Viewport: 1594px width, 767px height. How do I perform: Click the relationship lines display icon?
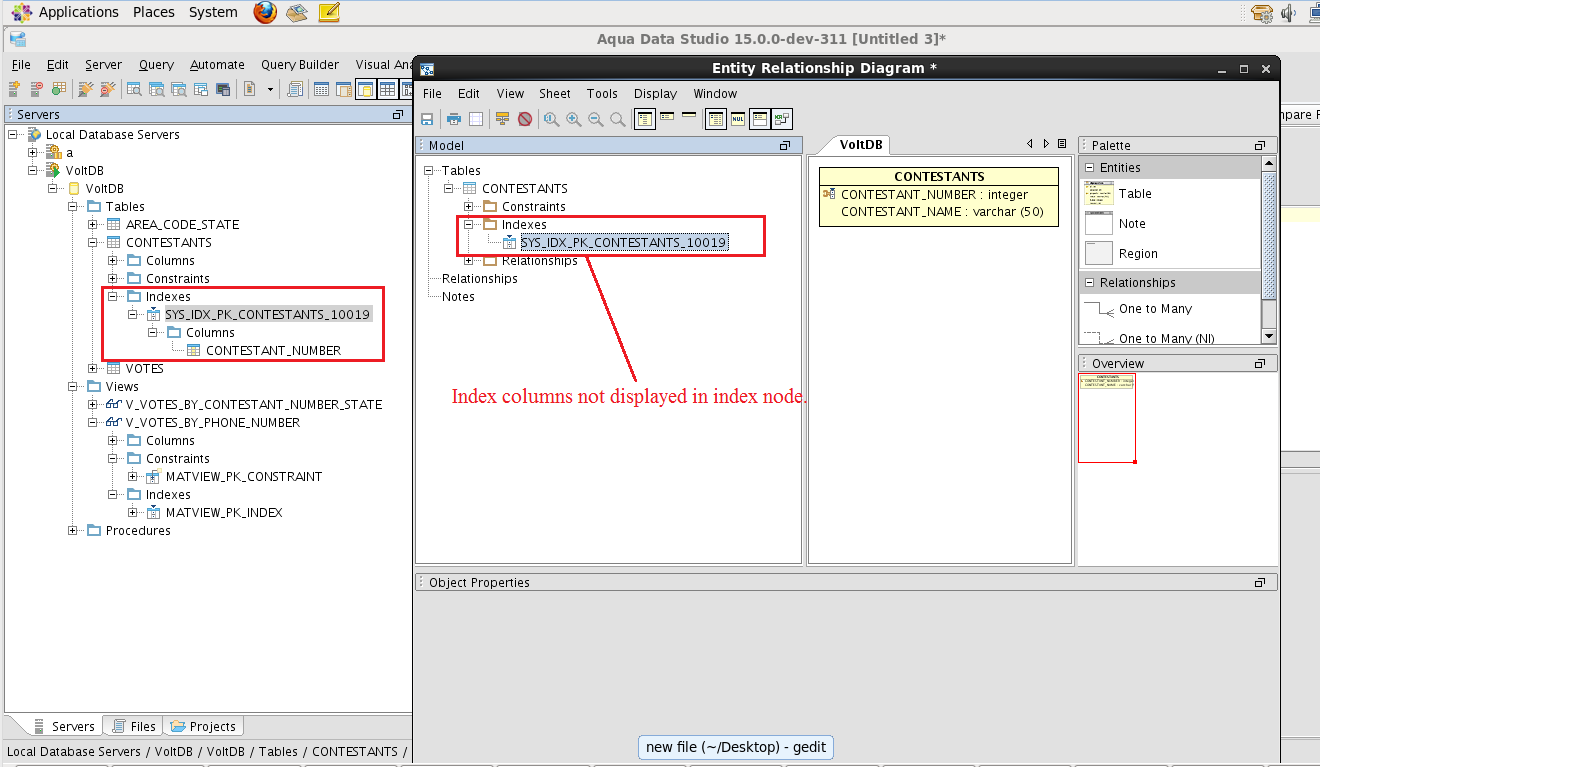(x=782, y=119)
